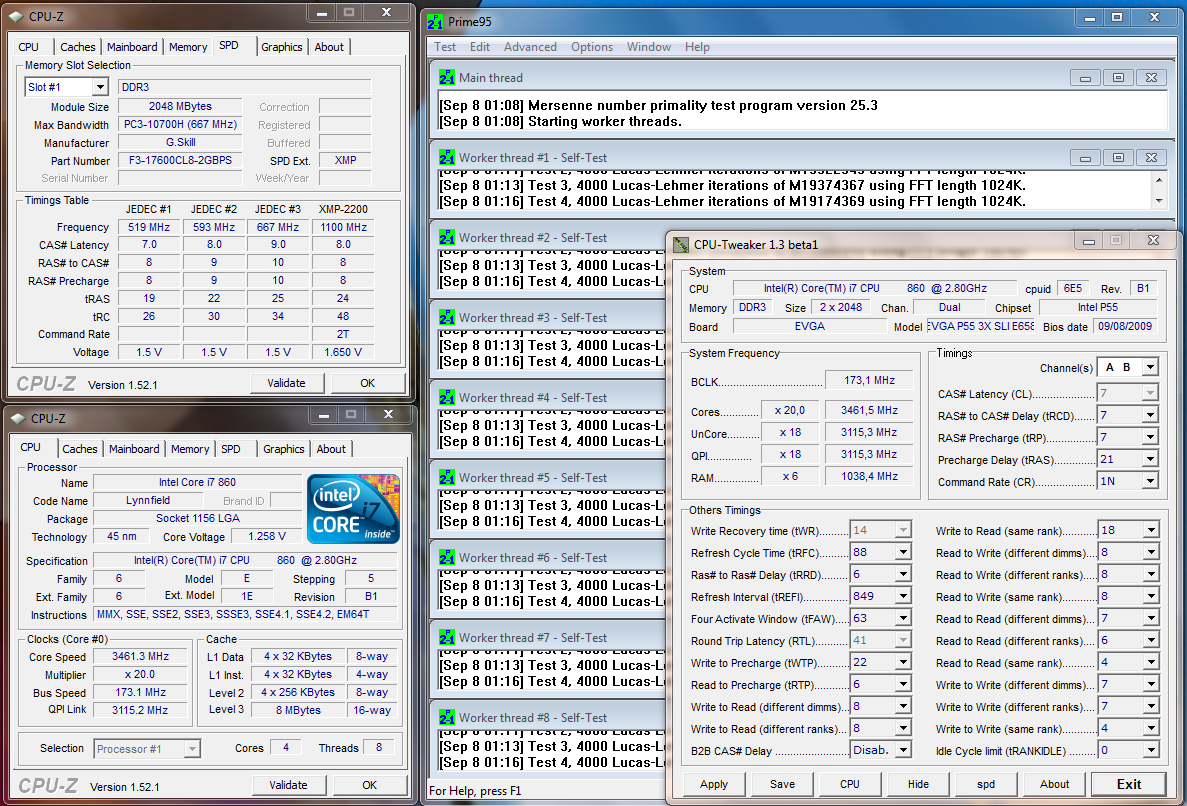Open the Edit menu in Prime95

(x=480, y=47)
